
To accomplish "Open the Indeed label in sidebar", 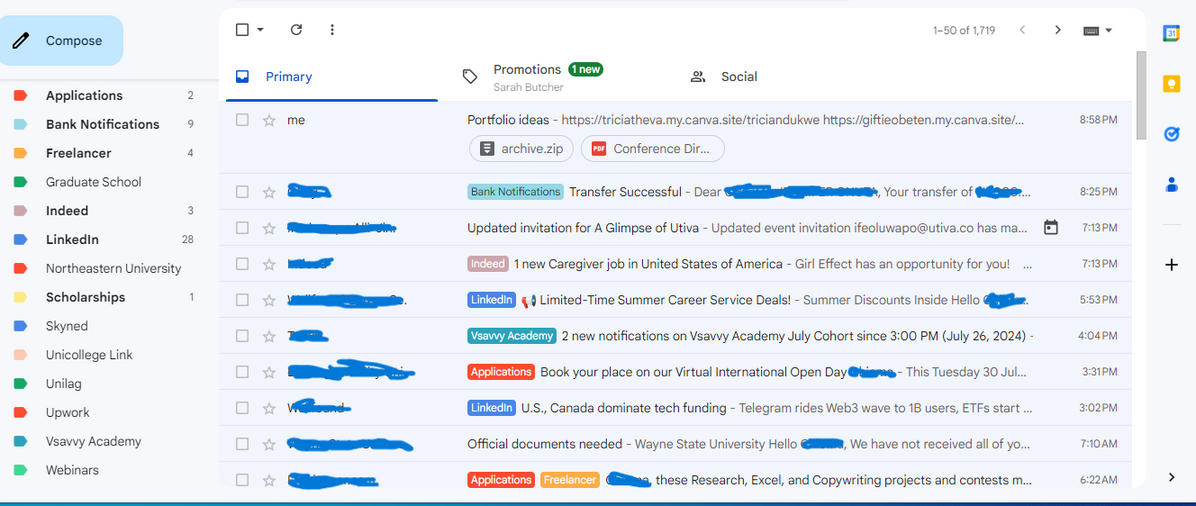I will point(67,211).
